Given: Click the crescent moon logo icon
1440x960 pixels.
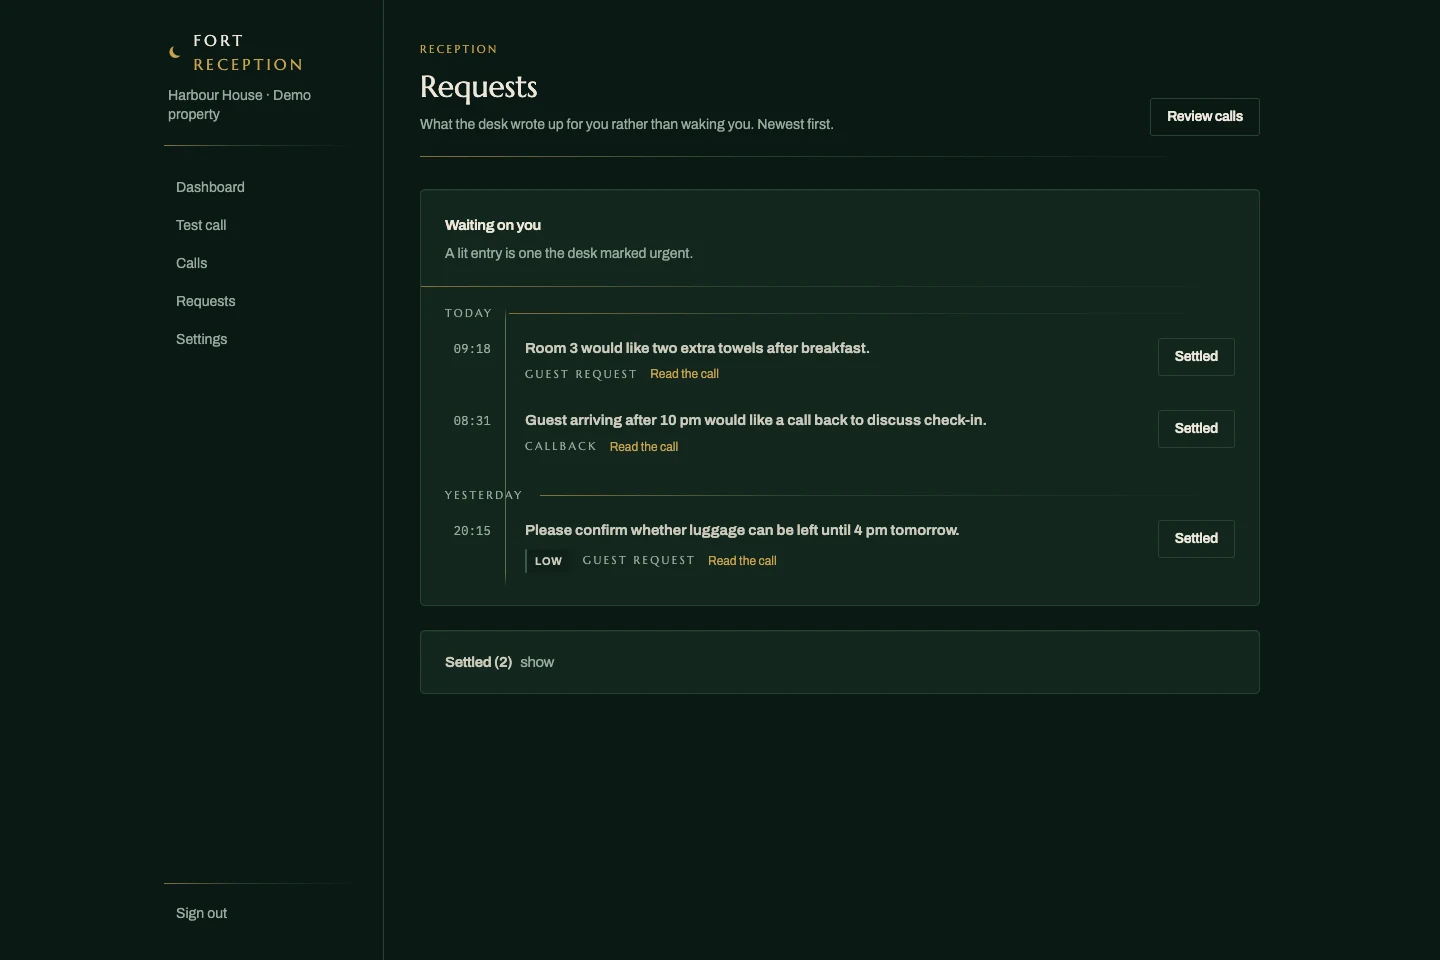Looking at the screenshot, I should point(175,52).
